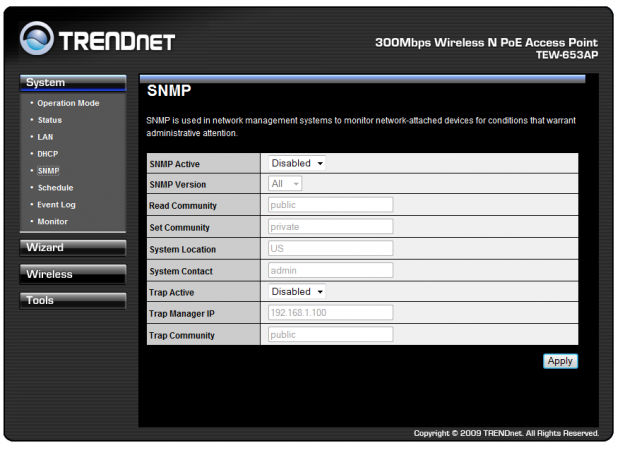Open the Wizard menu section

pos(73,248)
